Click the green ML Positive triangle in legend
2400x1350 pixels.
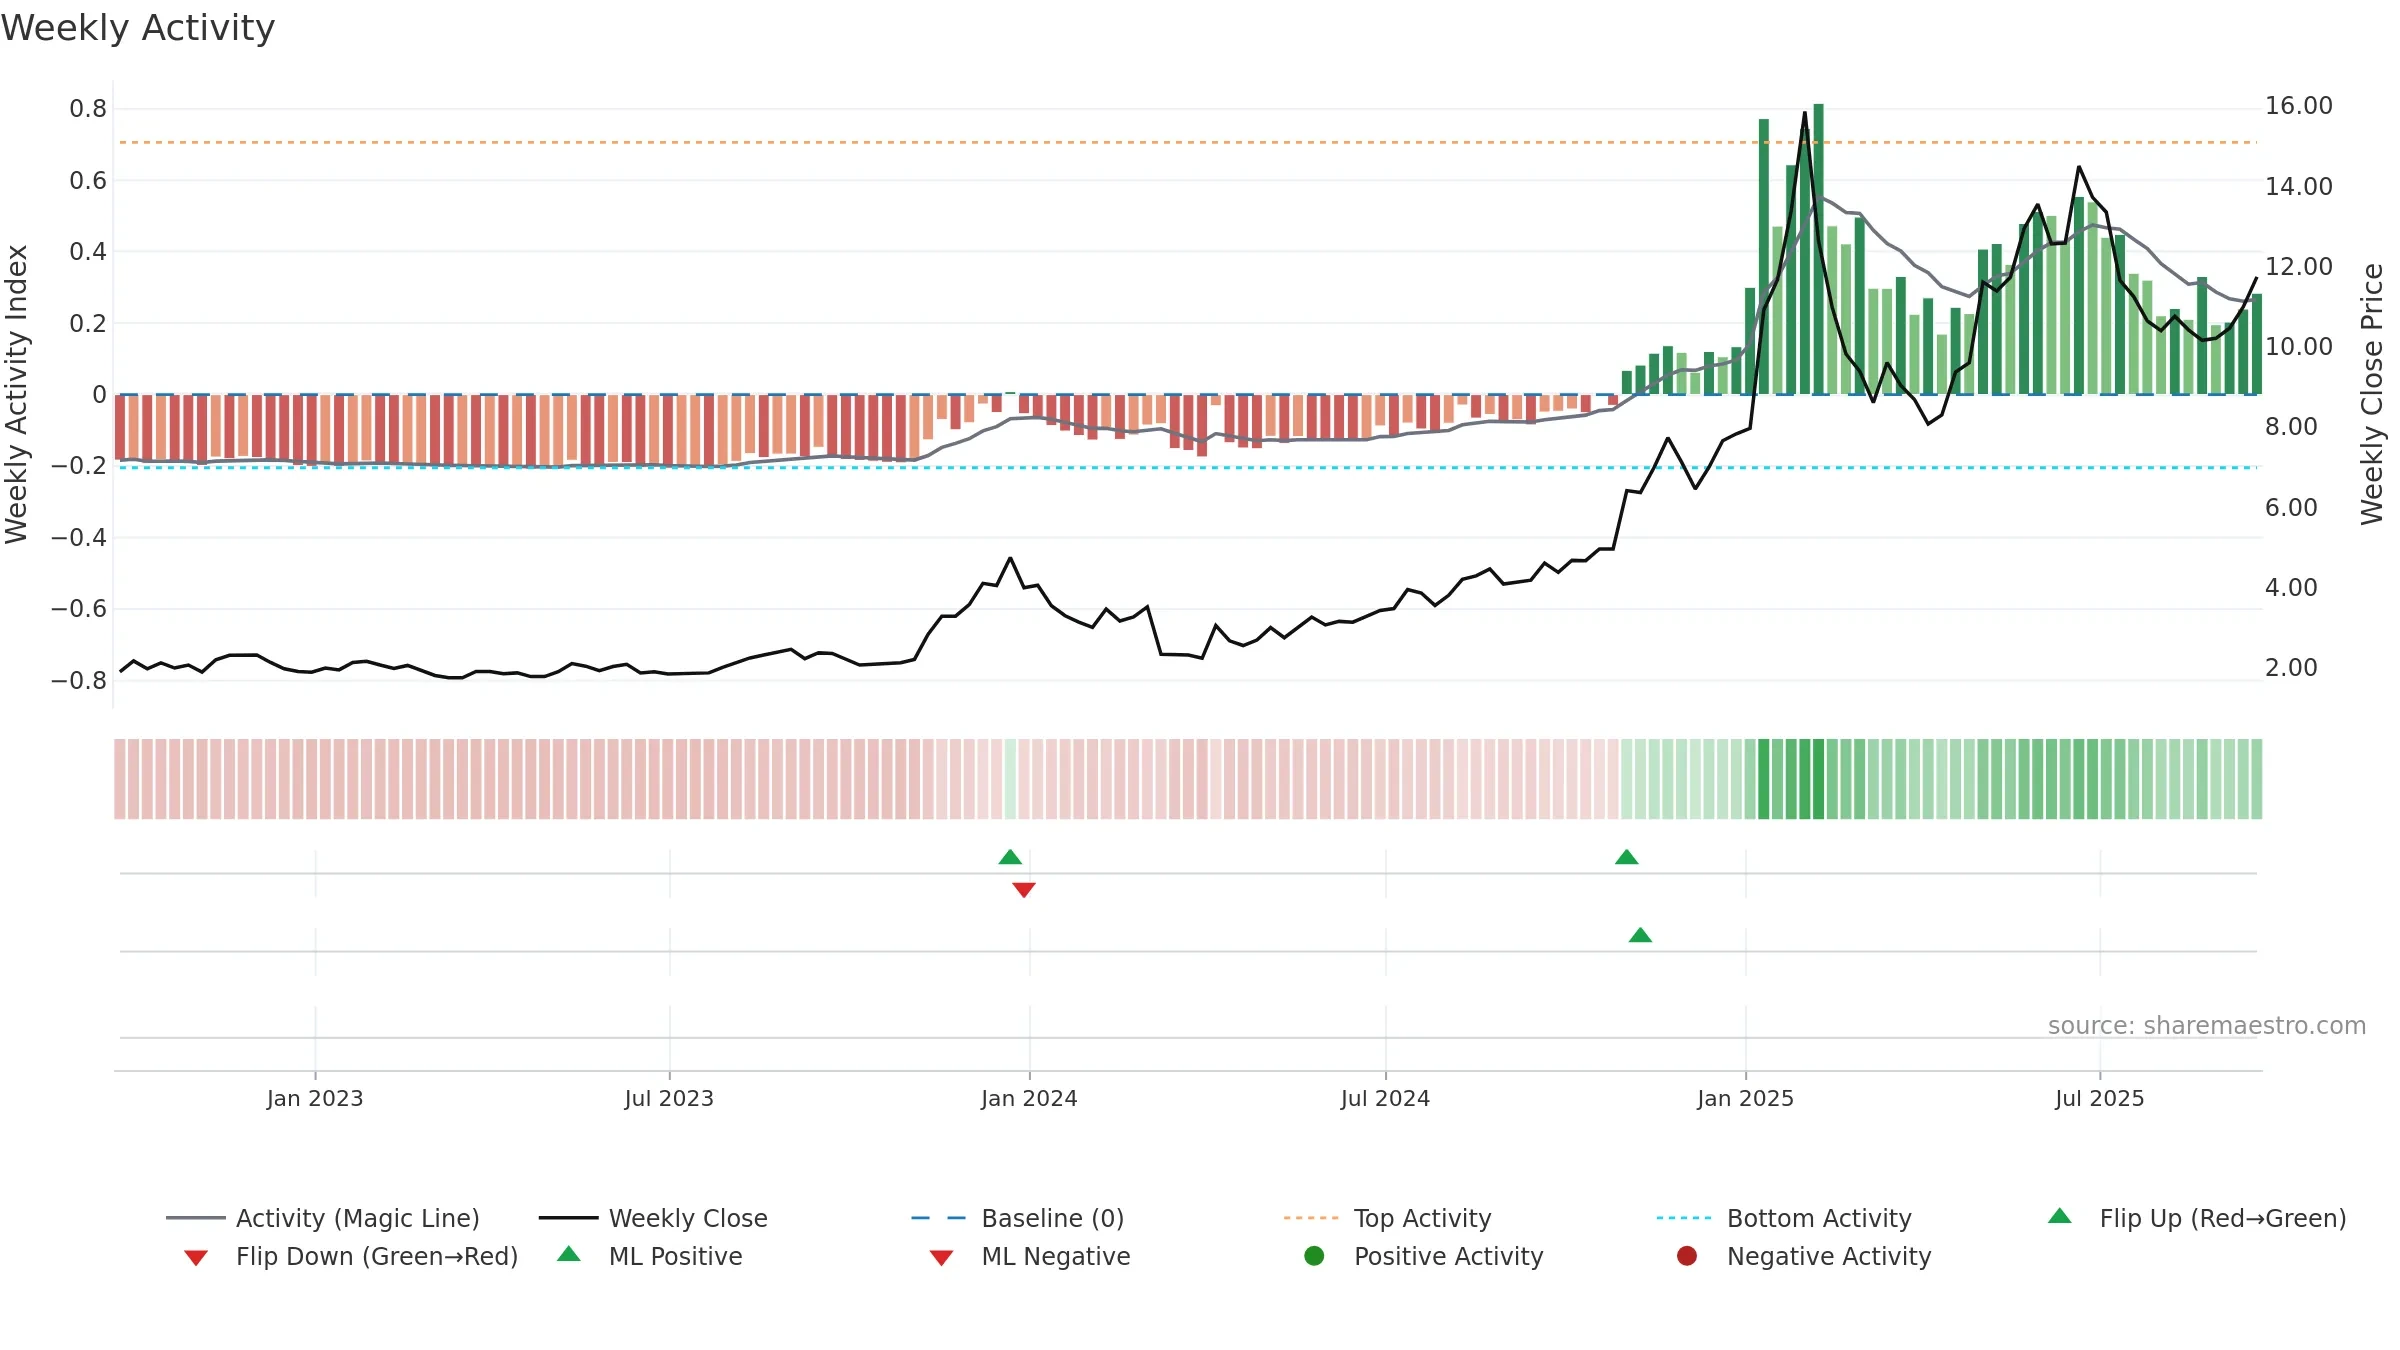pyautogui.click(x=569, y=1254)
